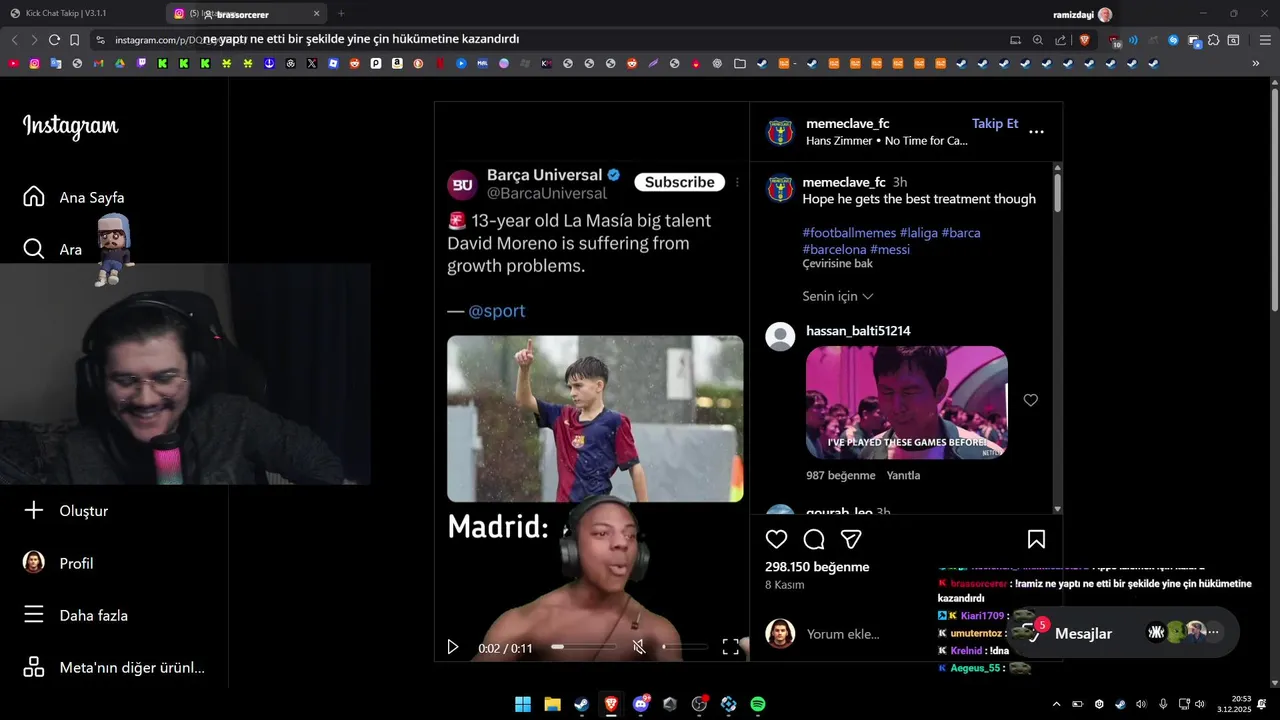1280x720 pixels.
Task: Click the Instagram logo in sidebar
Action: [71, 127]
